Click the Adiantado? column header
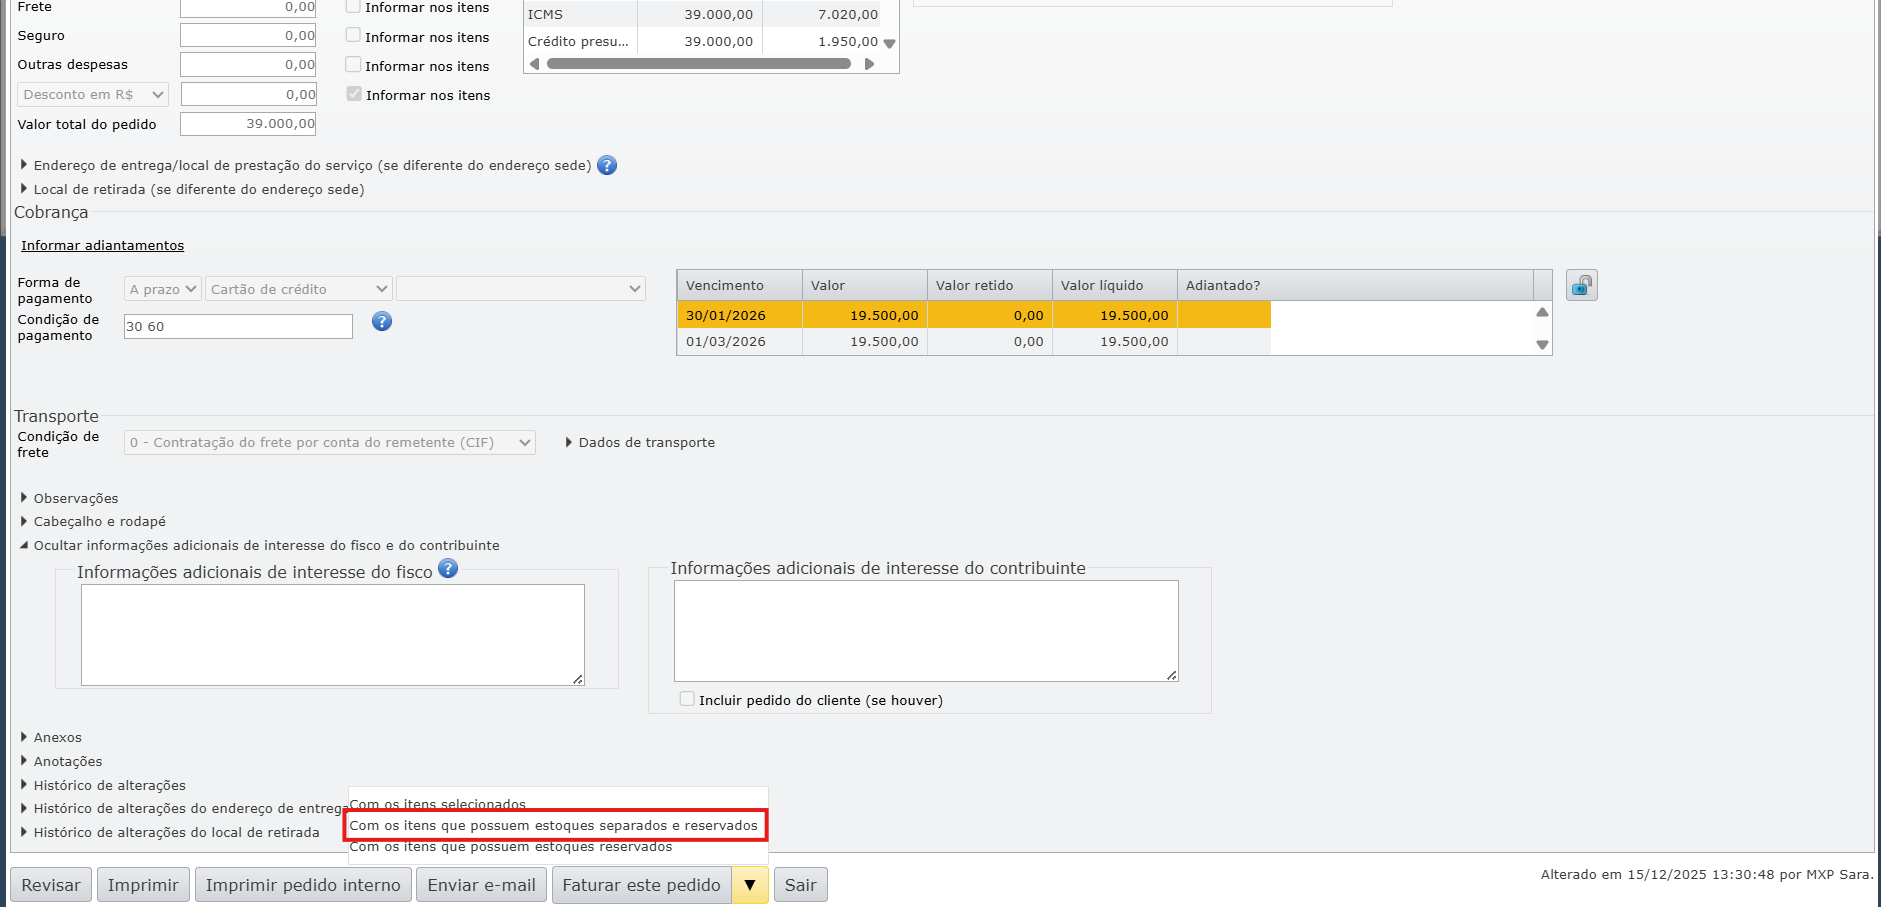 pos(1355,286)
